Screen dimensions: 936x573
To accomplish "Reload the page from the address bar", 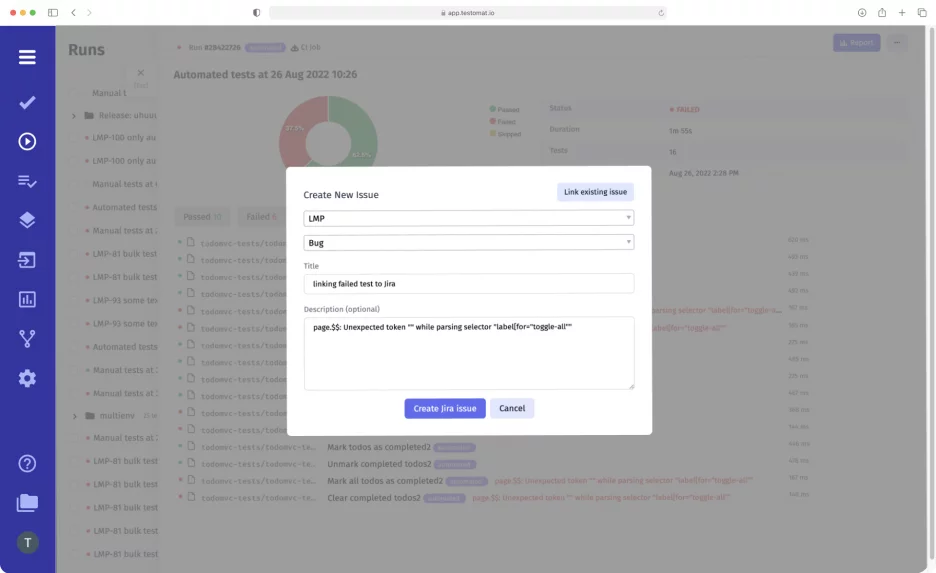I will click(661, 13).
